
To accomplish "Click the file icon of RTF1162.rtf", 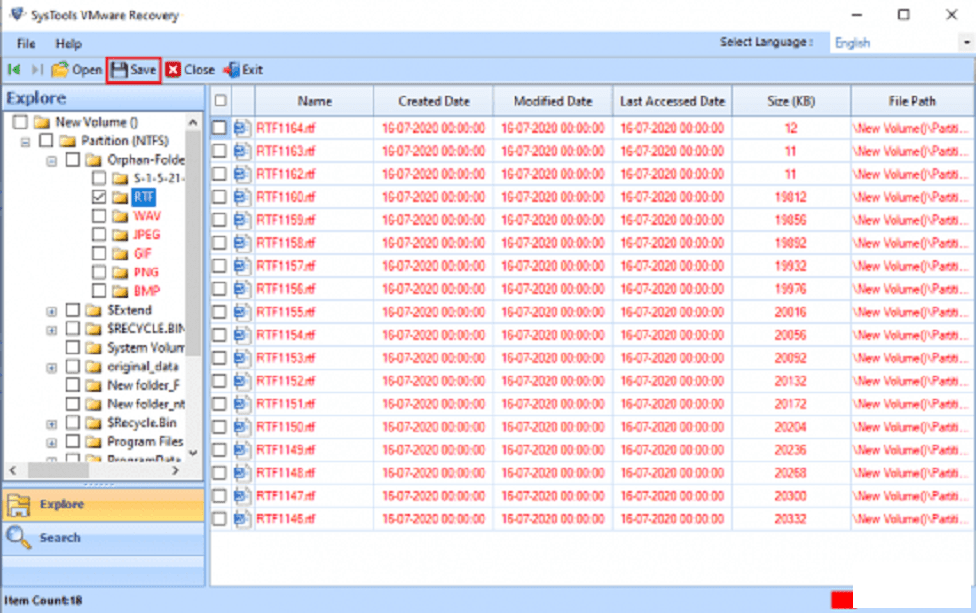I will pos(242,174).
